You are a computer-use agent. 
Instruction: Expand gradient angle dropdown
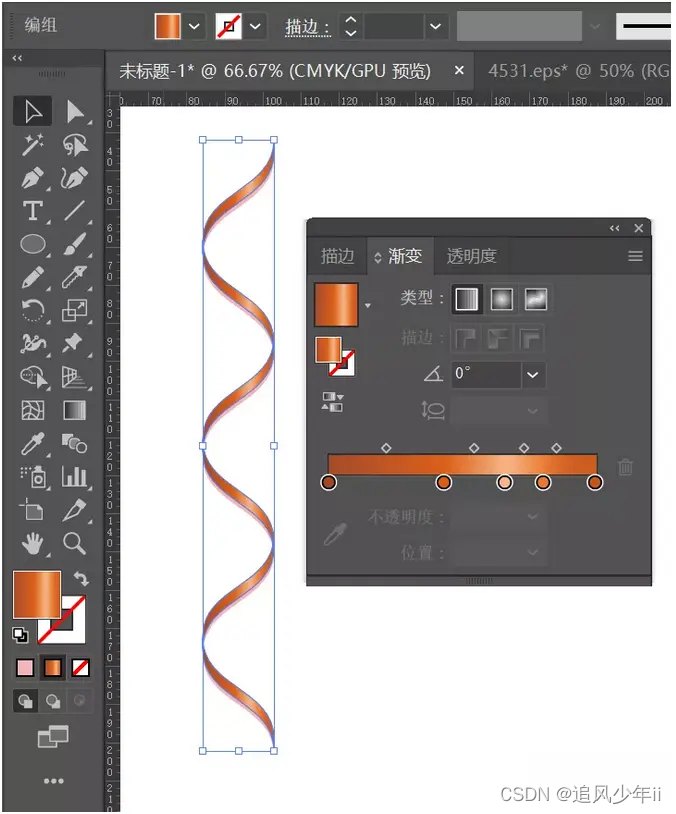coord(533,374)
